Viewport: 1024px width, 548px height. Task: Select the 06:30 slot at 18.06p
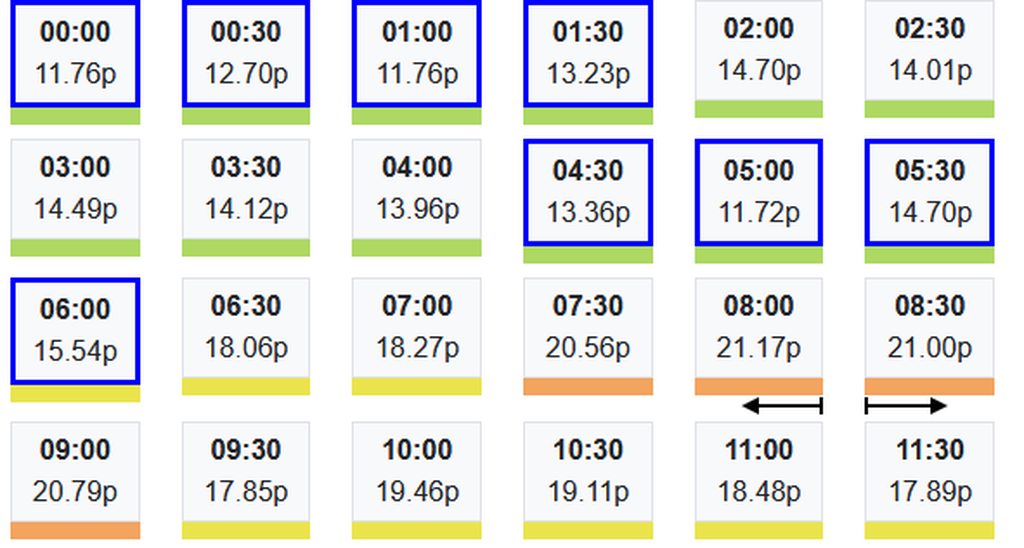(246, 328)
